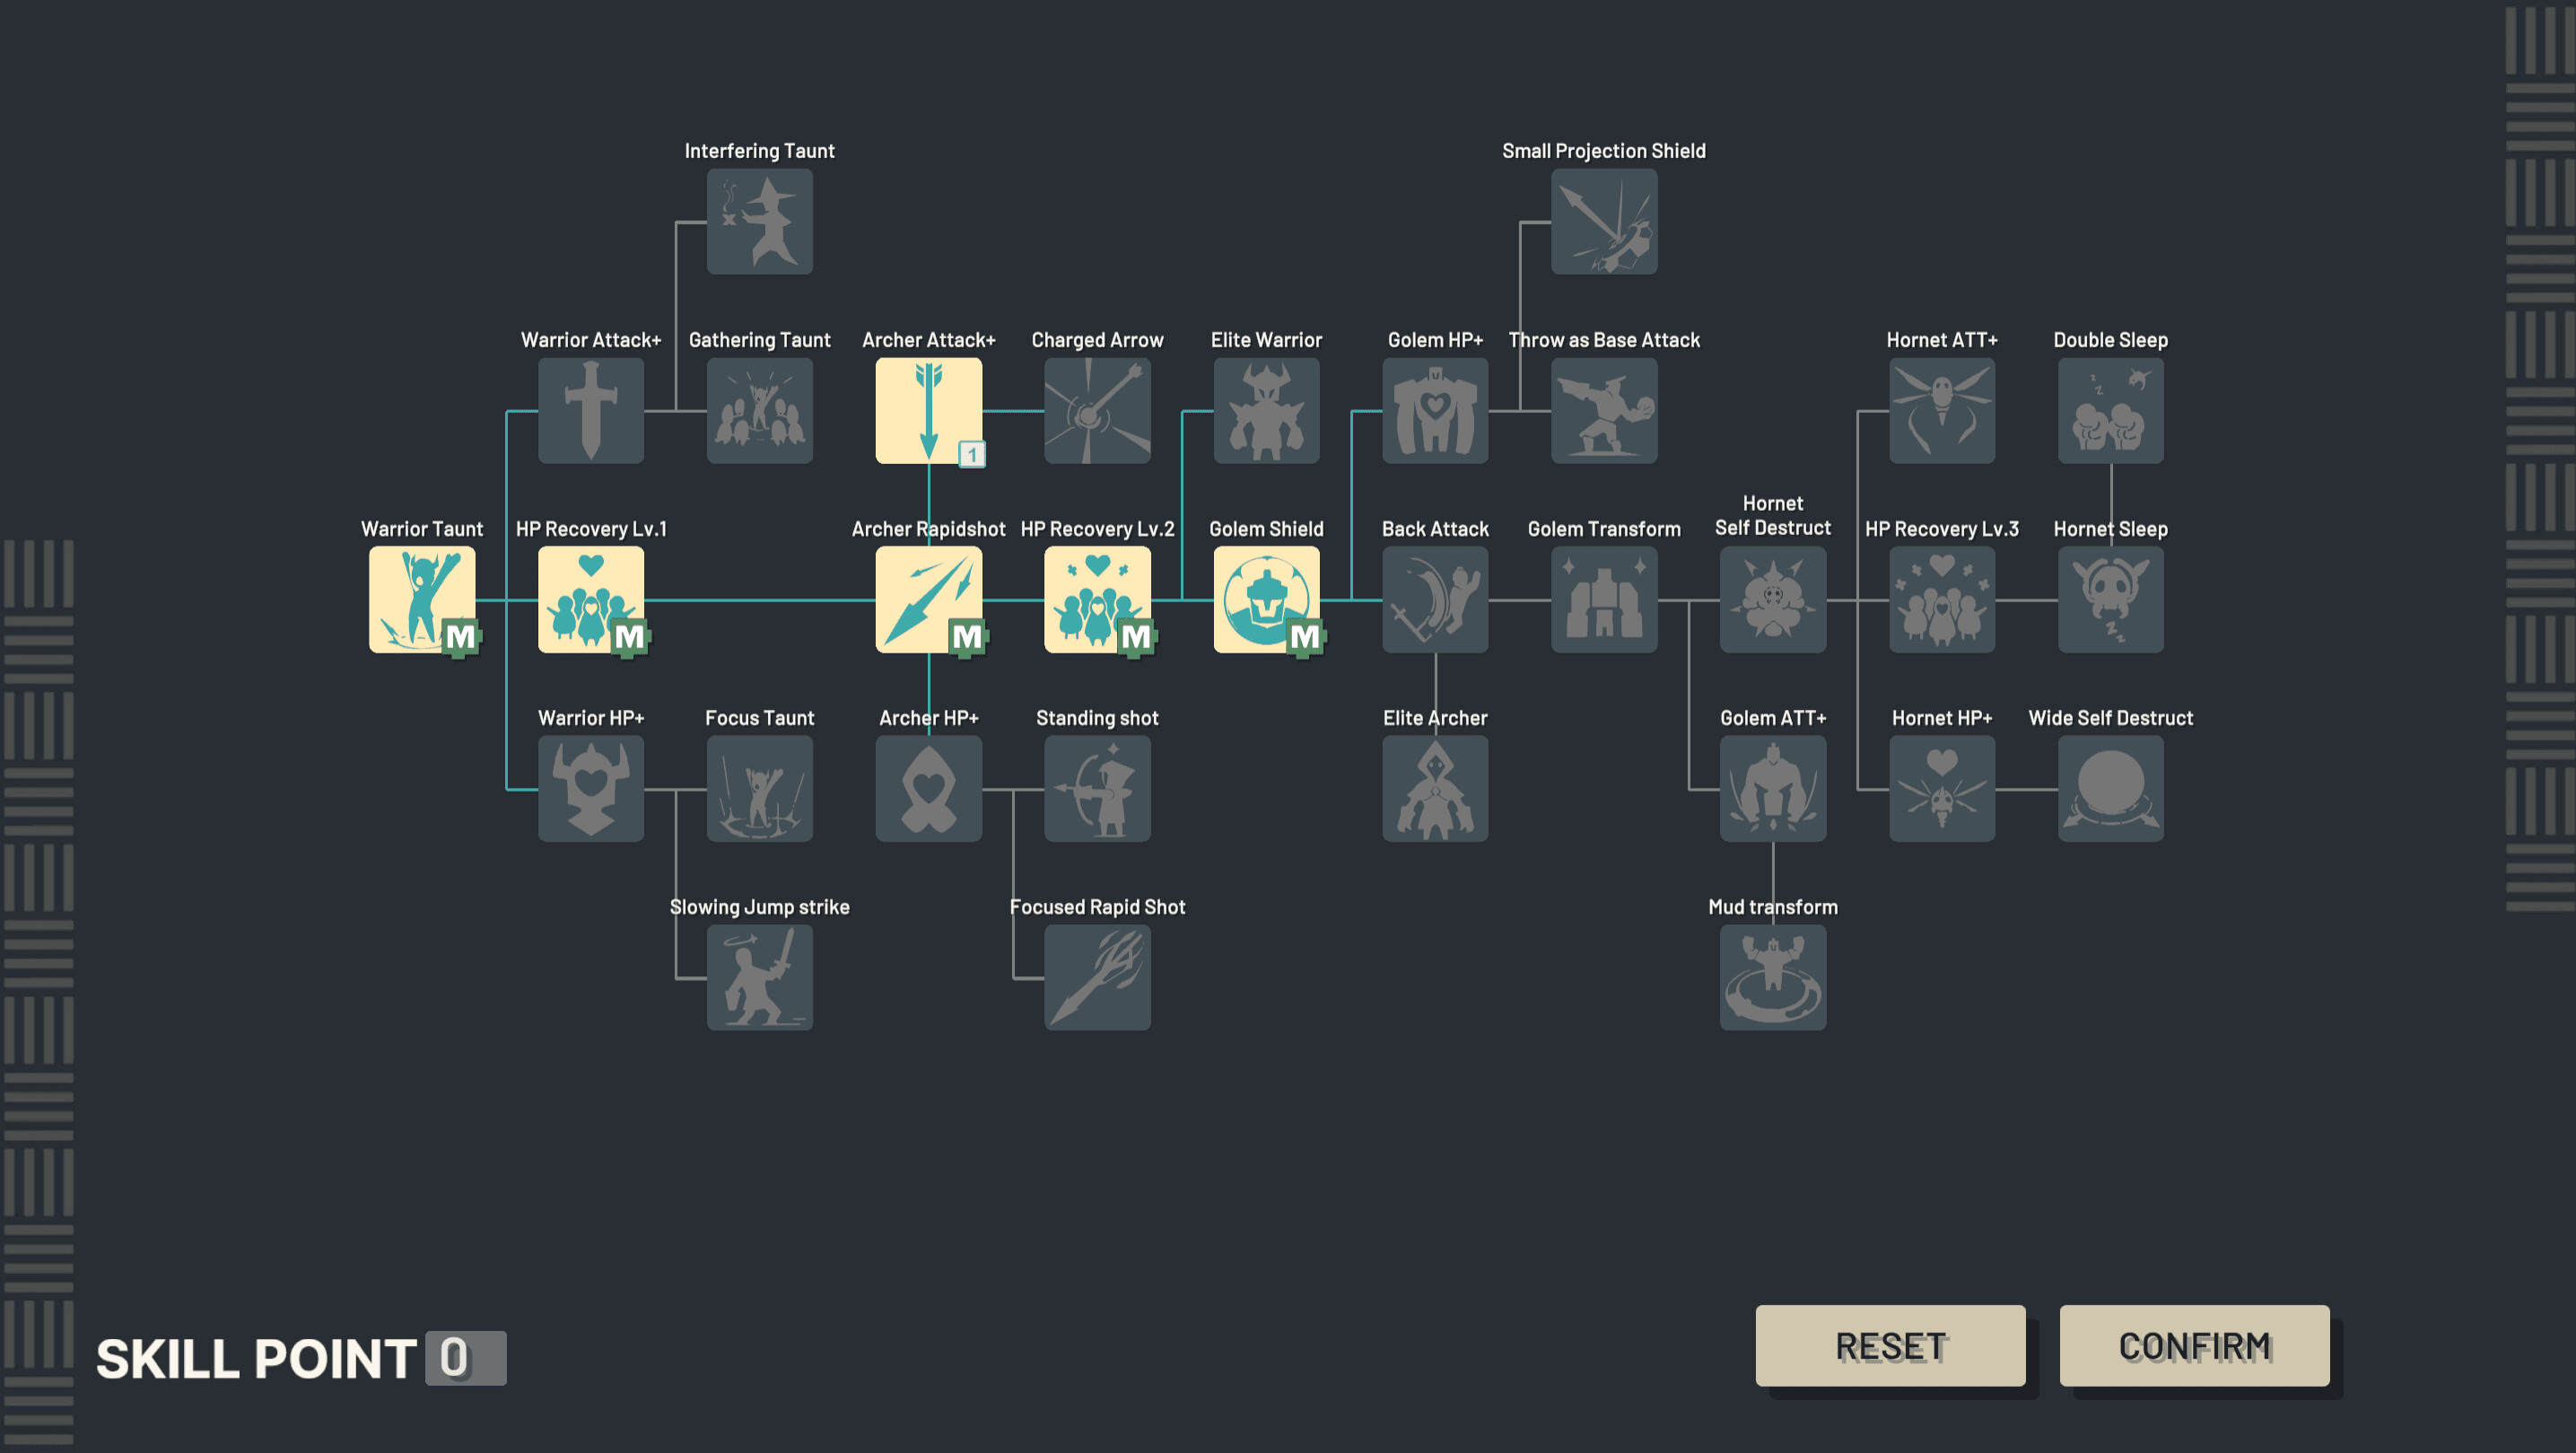
Task: Open the Golem Shield skill node
Action: [x=1266, y=600]
